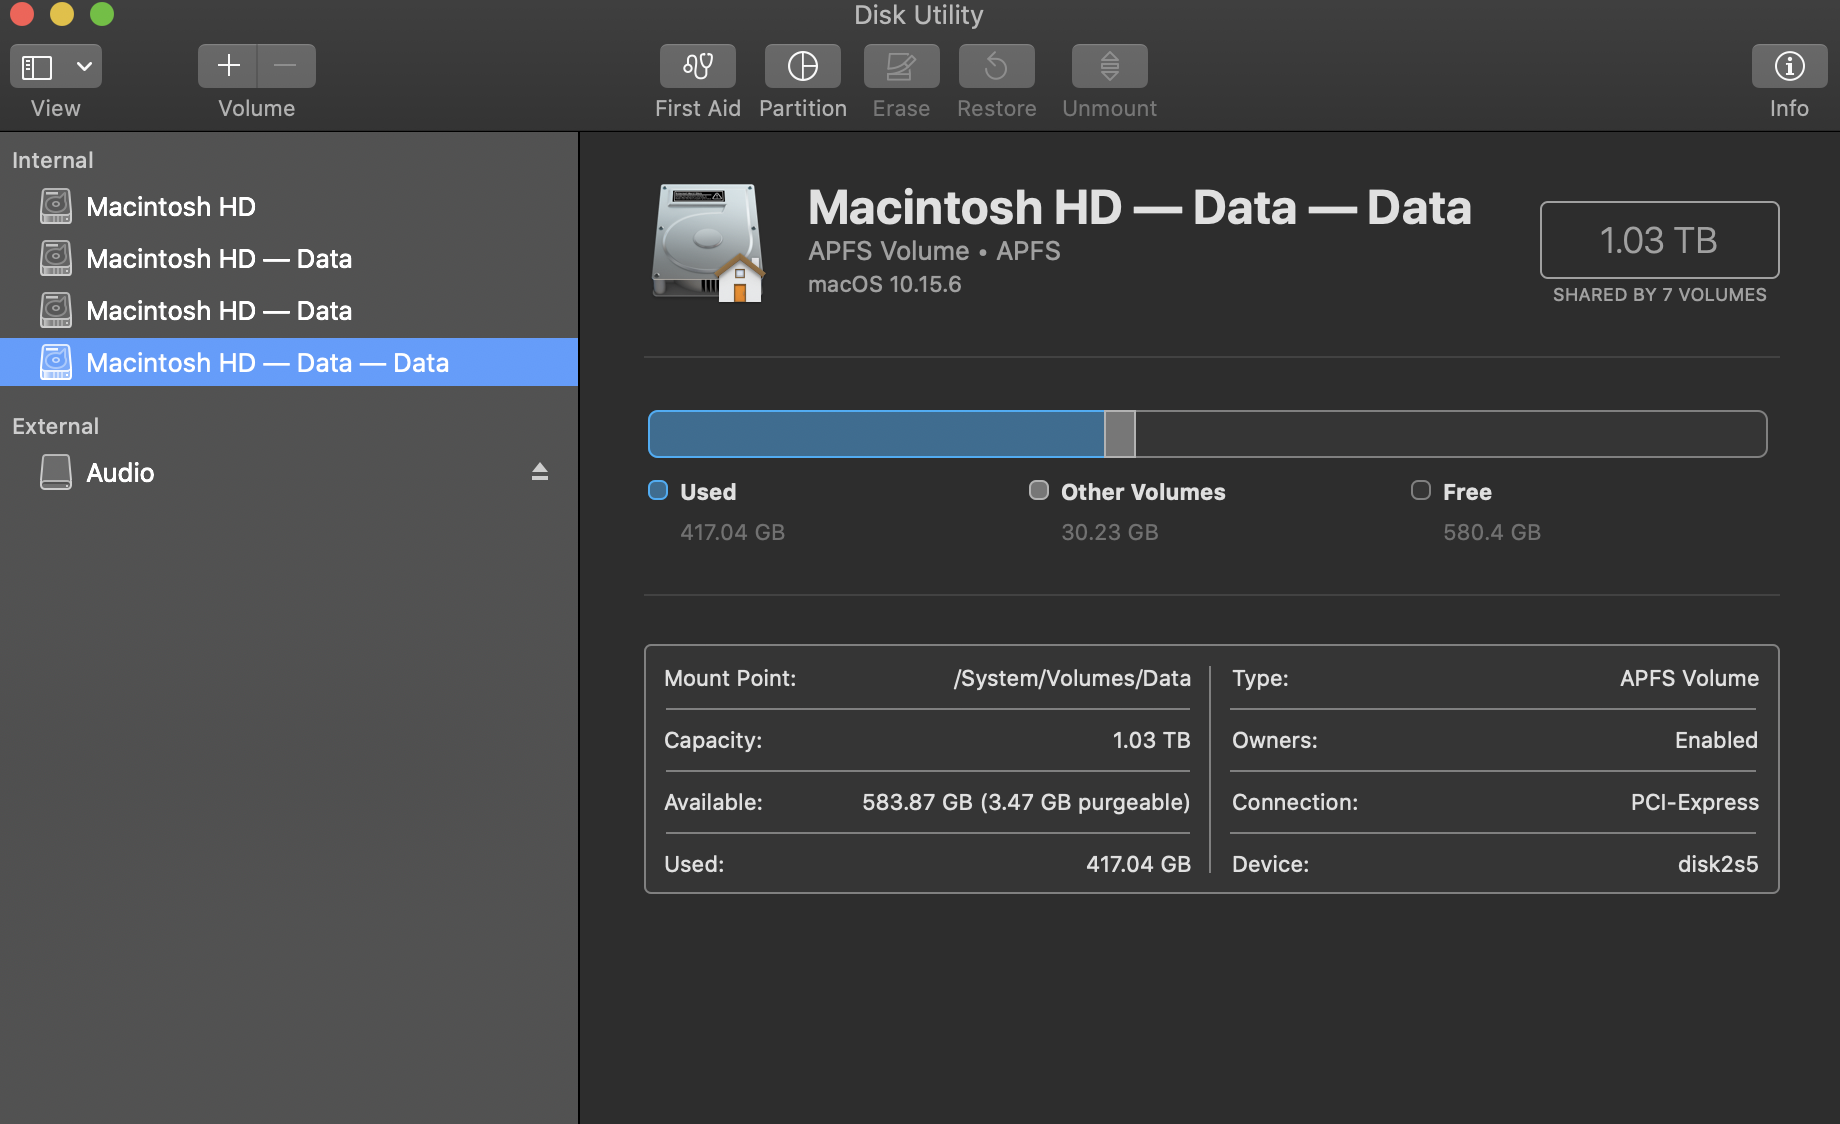Toggle the Used storage legend checkbox
Viewport: 1840px width, 1124px height.
(x=658, y=490)
